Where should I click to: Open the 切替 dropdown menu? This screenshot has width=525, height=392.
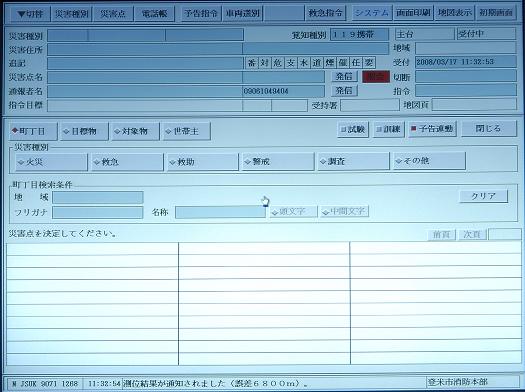pos(29,14)
